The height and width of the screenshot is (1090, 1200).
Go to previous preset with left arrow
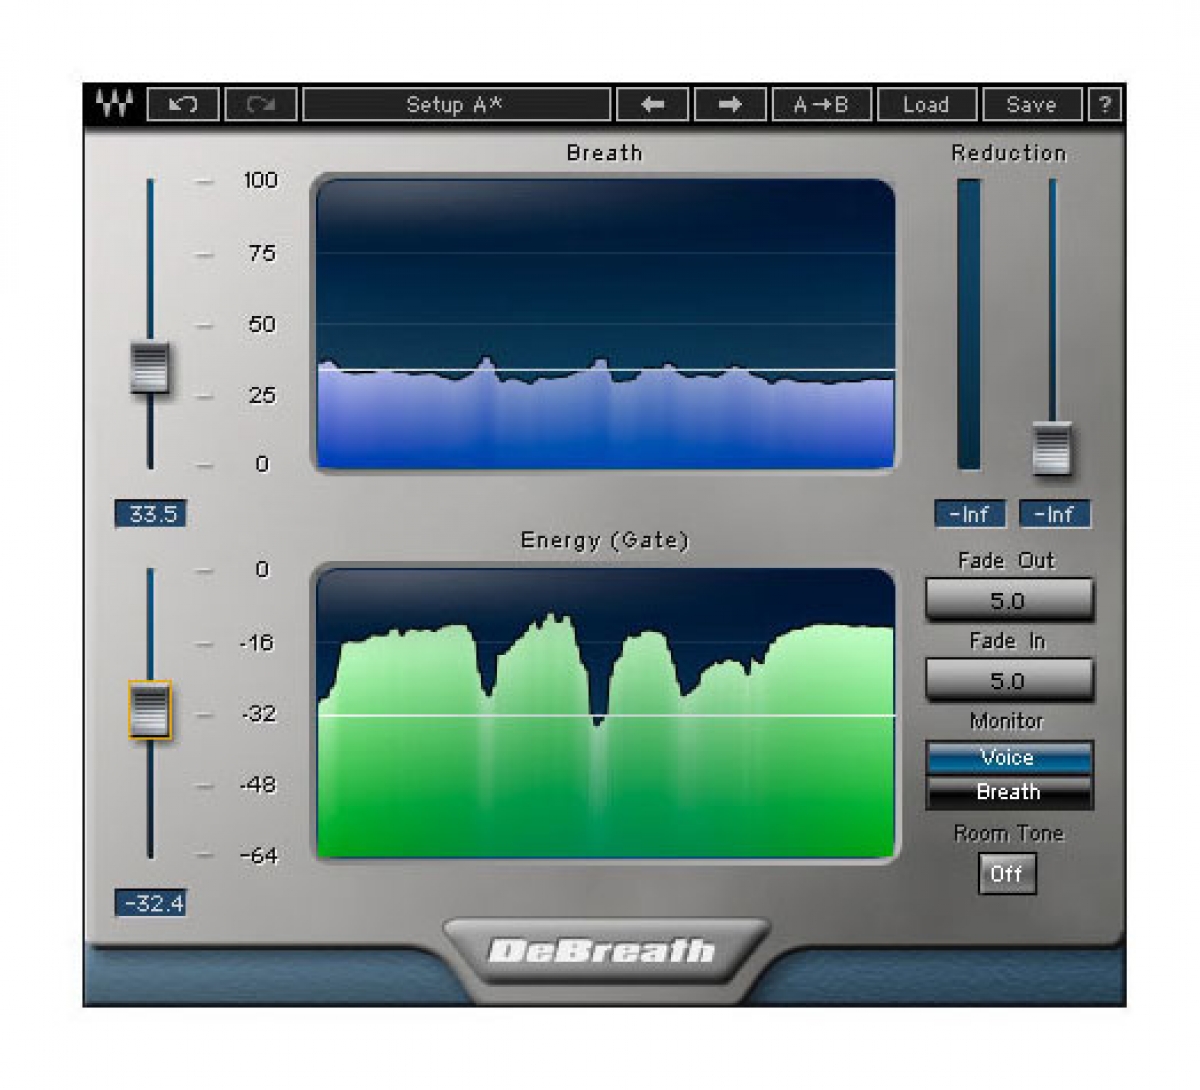[x=652, y=104]
